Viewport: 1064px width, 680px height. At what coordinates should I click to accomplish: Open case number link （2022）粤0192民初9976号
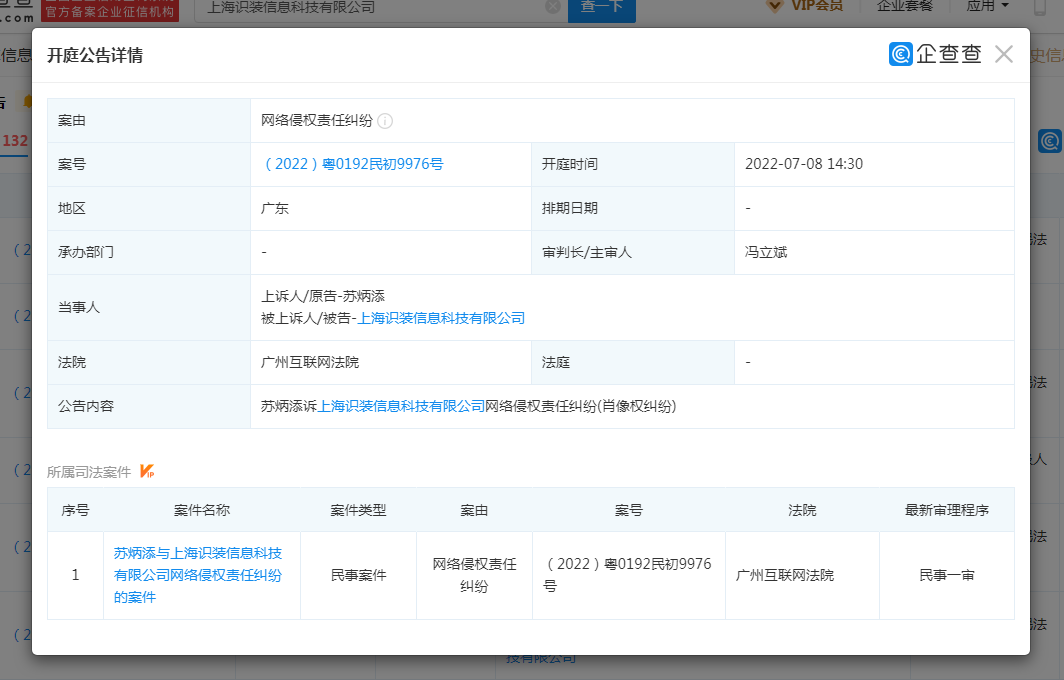click(x=352, y=164)
